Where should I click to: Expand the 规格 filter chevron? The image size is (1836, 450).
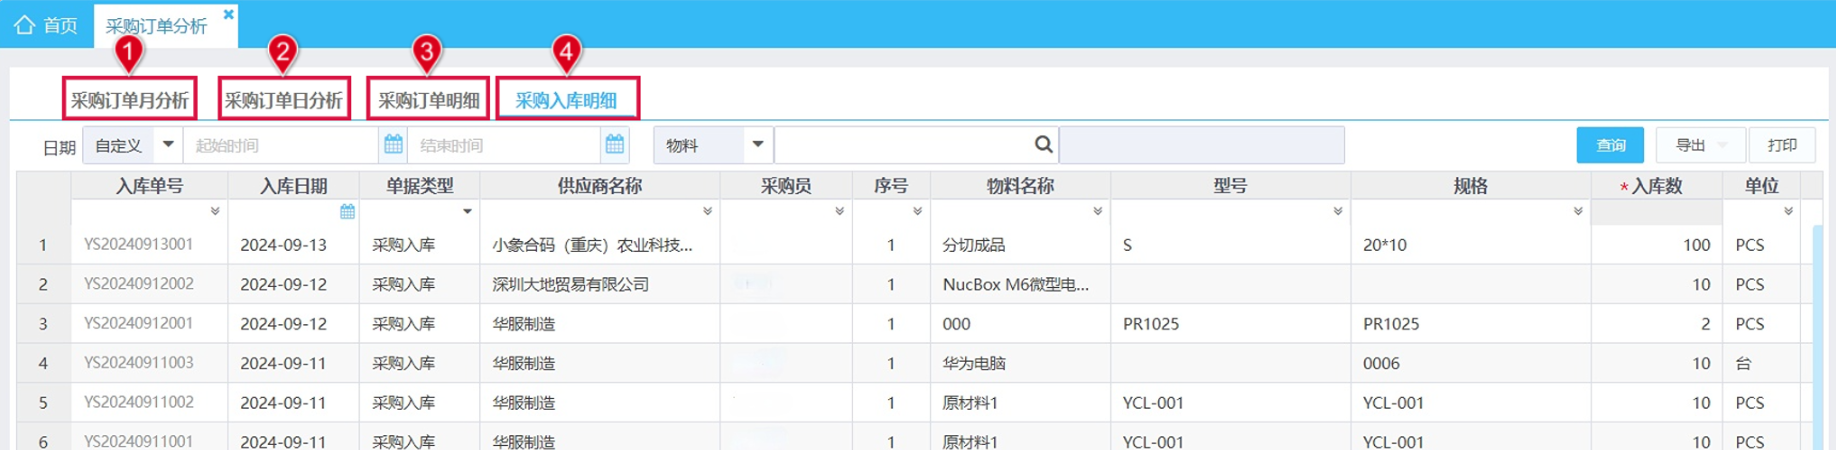[x=1577, y=212]
